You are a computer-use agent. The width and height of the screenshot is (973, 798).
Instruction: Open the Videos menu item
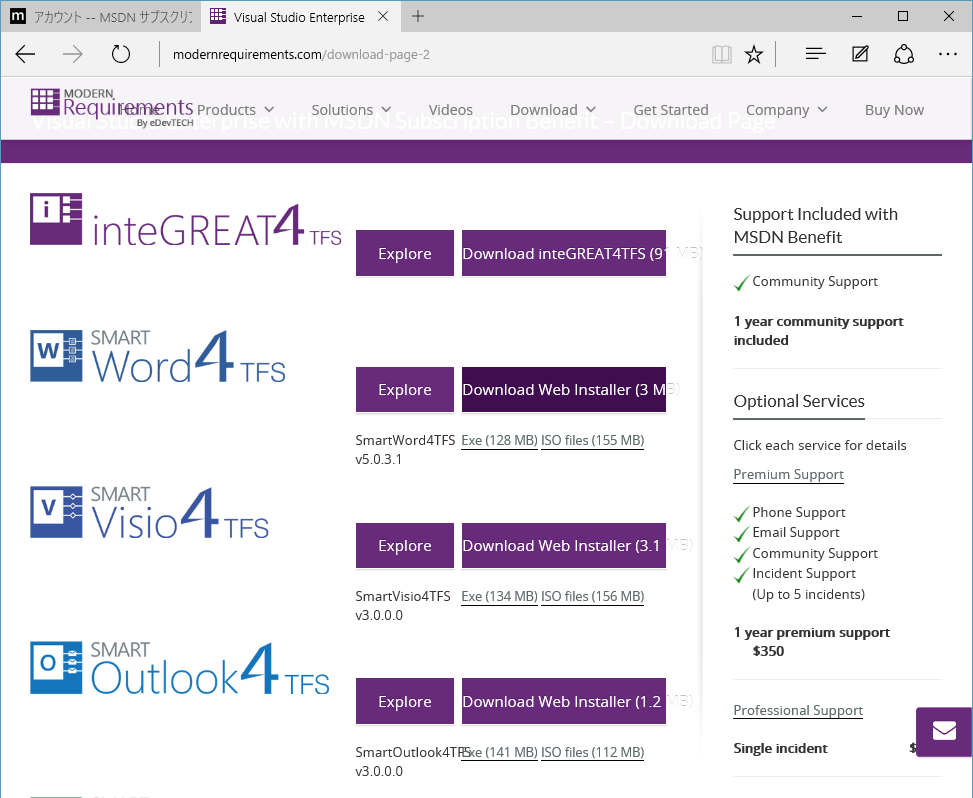(451, 110)
